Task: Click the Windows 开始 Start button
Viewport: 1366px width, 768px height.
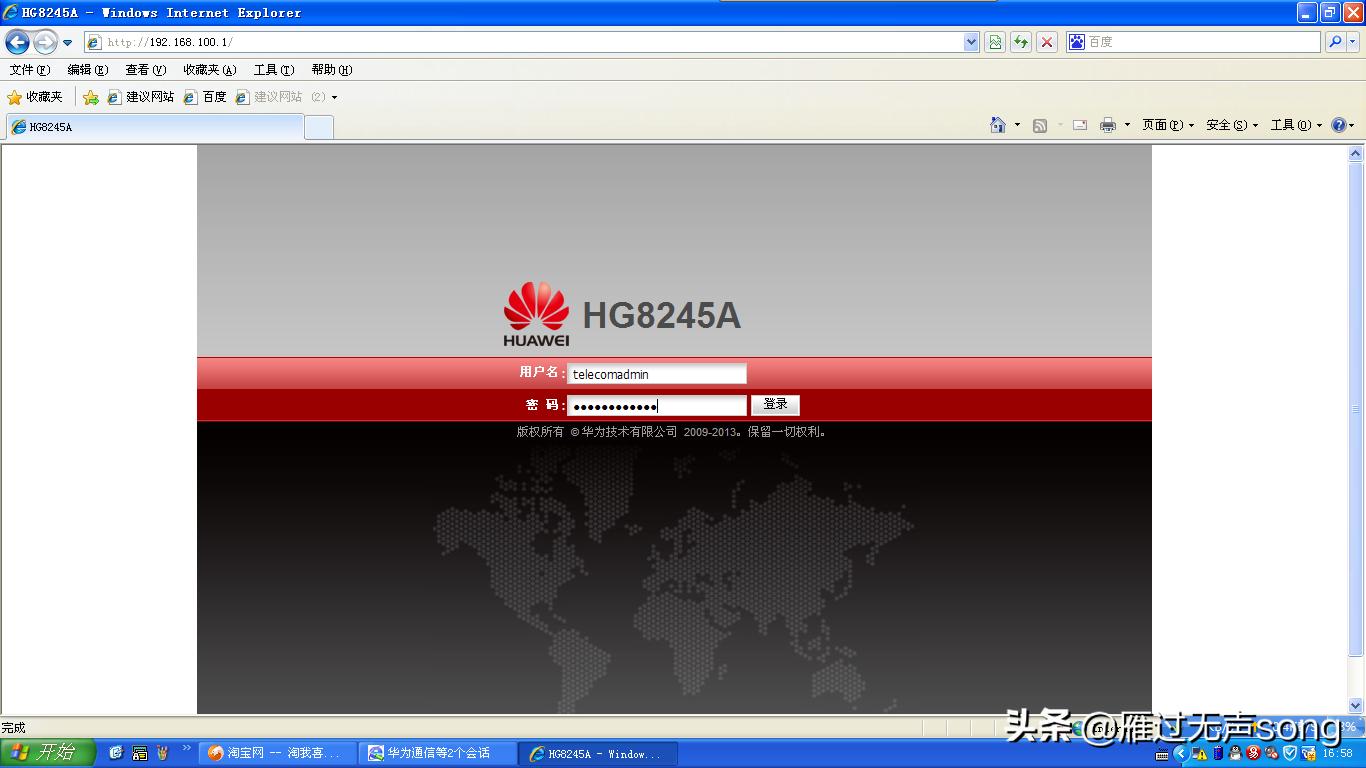Action: coord(47,753)
